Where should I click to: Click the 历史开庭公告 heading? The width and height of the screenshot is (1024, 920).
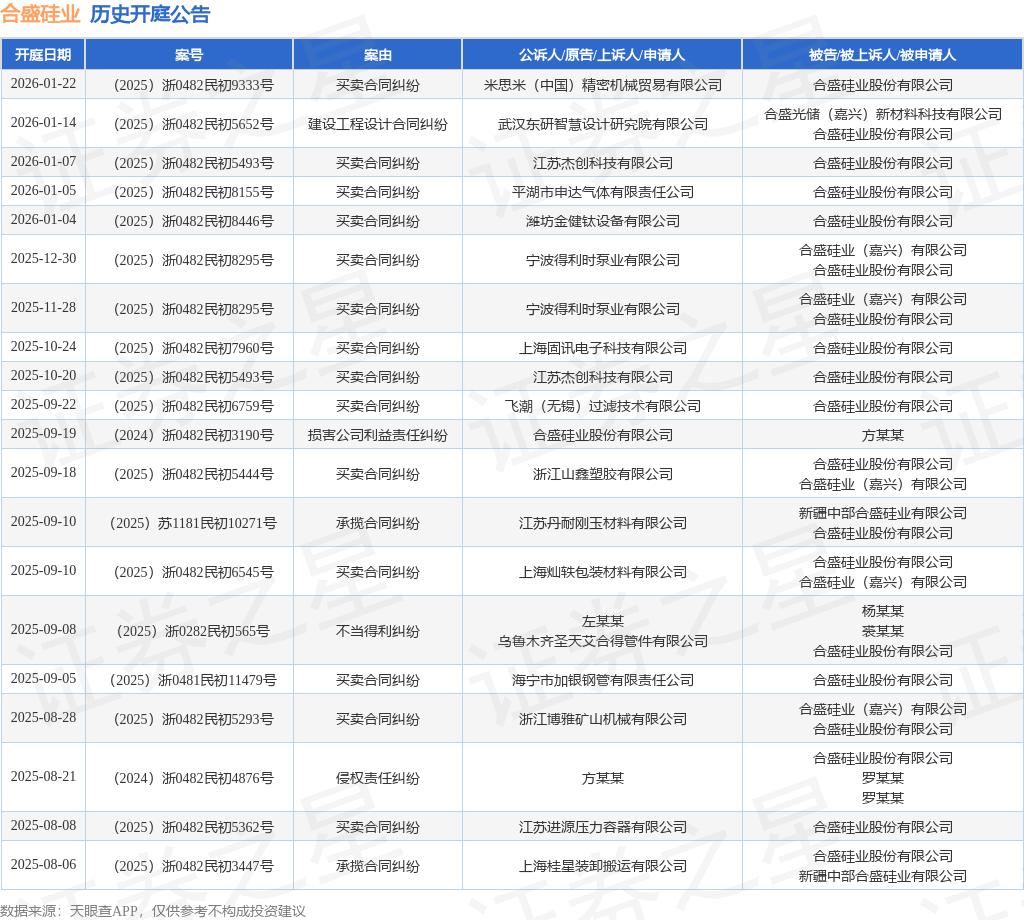[150, 14]
